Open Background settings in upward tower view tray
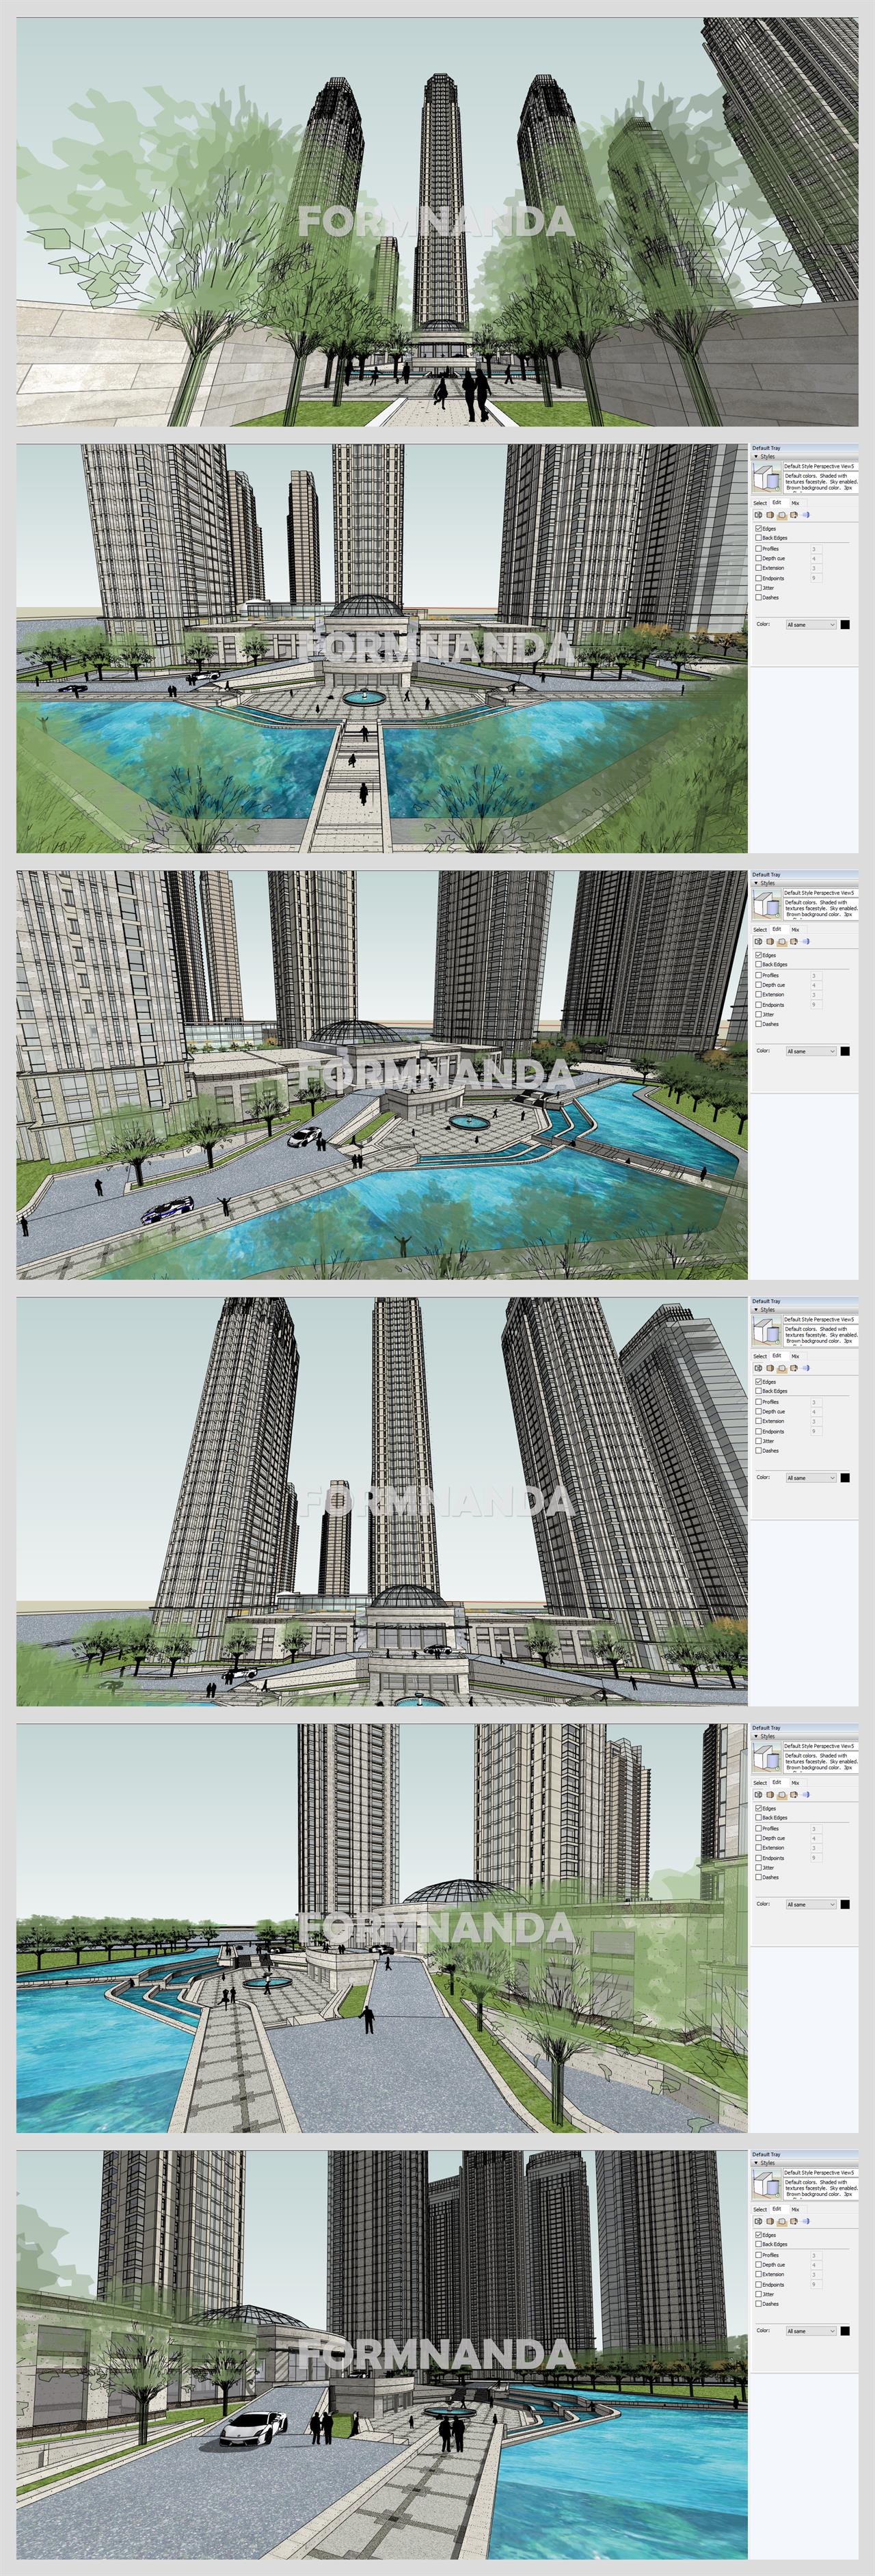 tap(782, 1368)
